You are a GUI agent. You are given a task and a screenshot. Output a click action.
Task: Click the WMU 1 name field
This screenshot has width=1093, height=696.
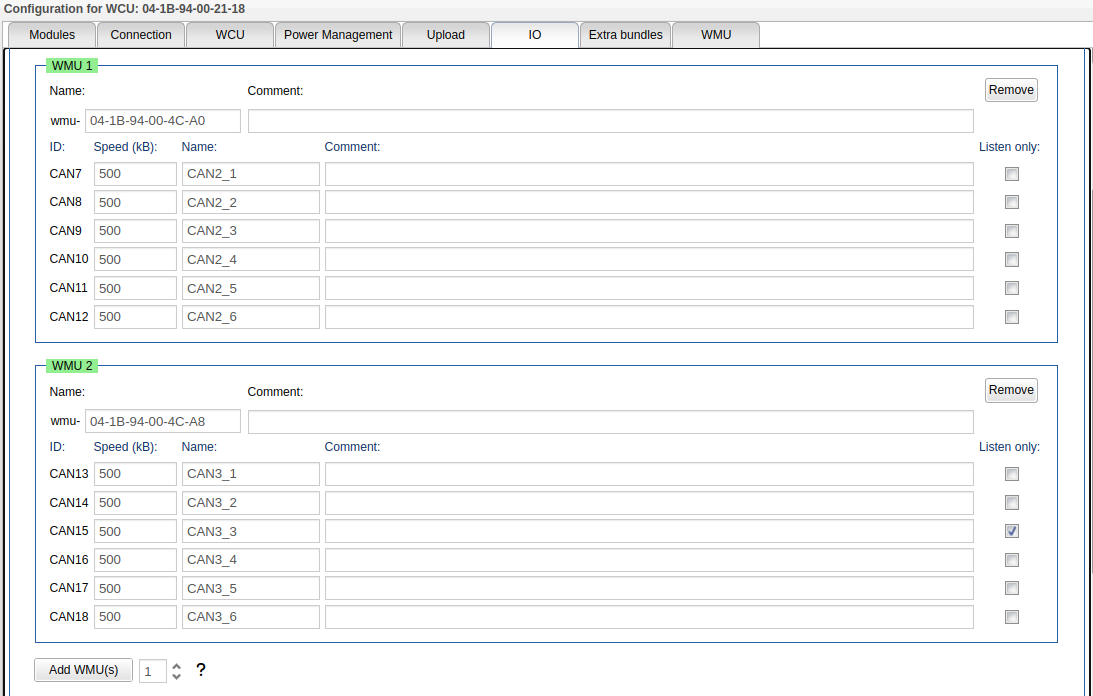(163, 121)
